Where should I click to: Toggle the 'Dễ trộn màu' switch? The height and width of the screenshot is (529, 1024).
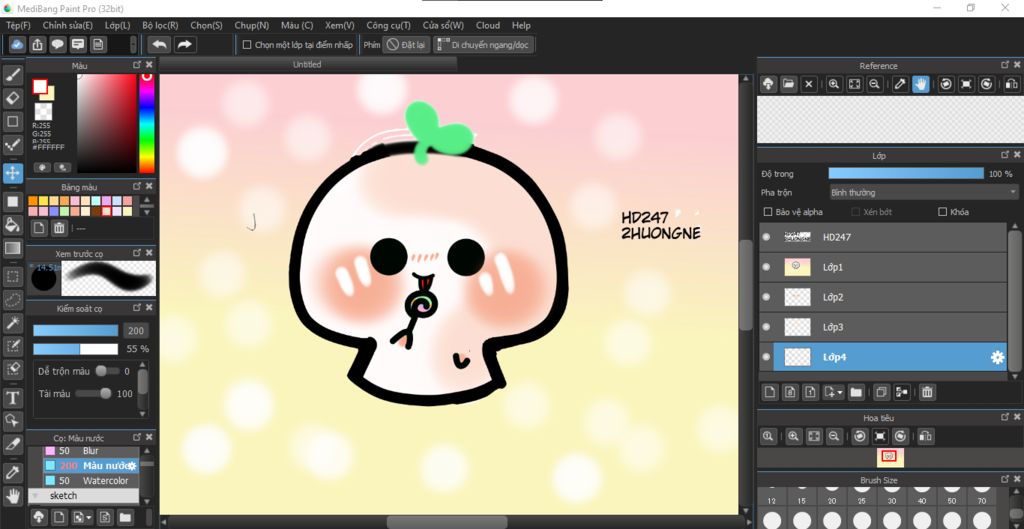[107, 371]
